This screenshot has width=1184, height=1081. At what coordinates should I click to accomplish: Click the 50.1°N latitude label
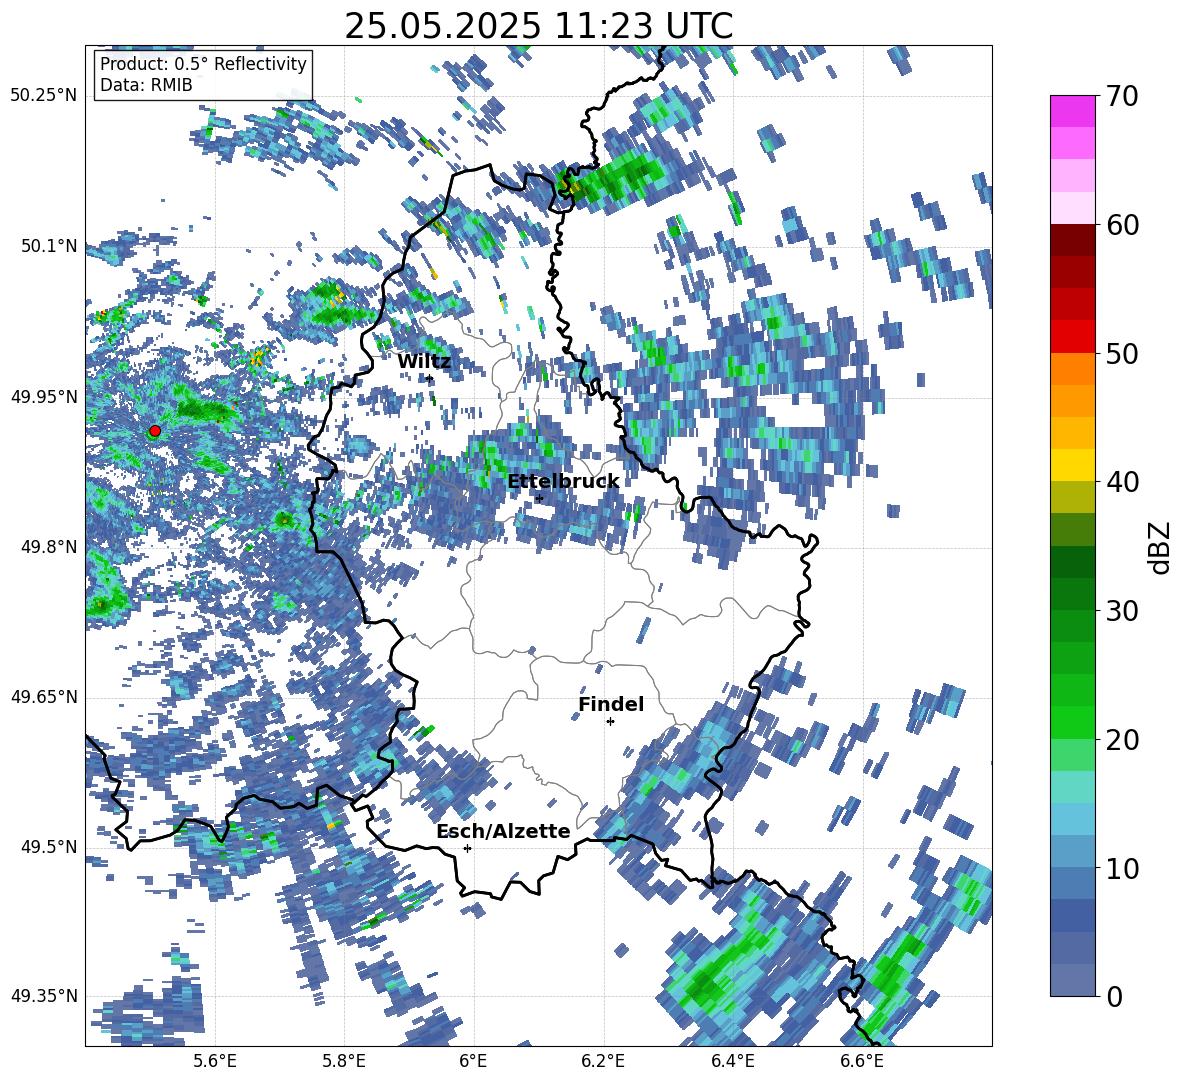[49, 246]
